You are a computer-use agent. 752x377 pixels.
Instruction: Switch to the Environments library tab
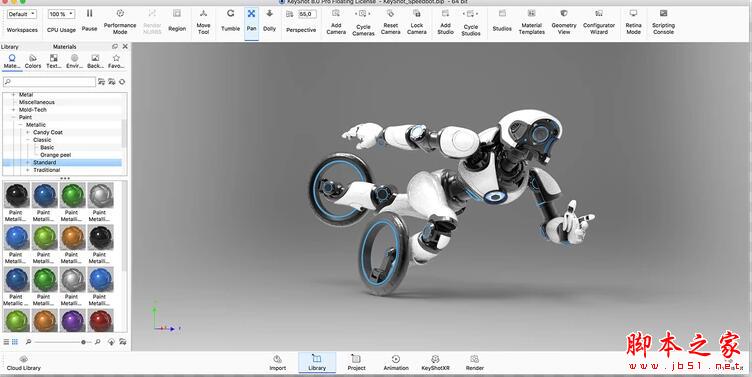(74, 61)
